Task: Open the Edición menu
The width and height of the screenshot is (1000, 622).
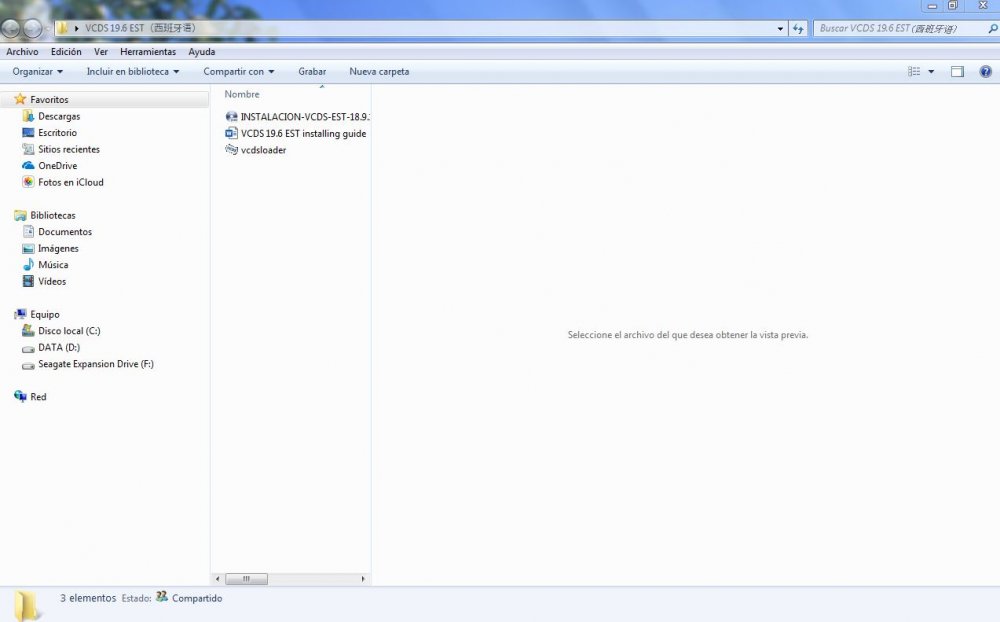Action: click(x=66, y=52)
